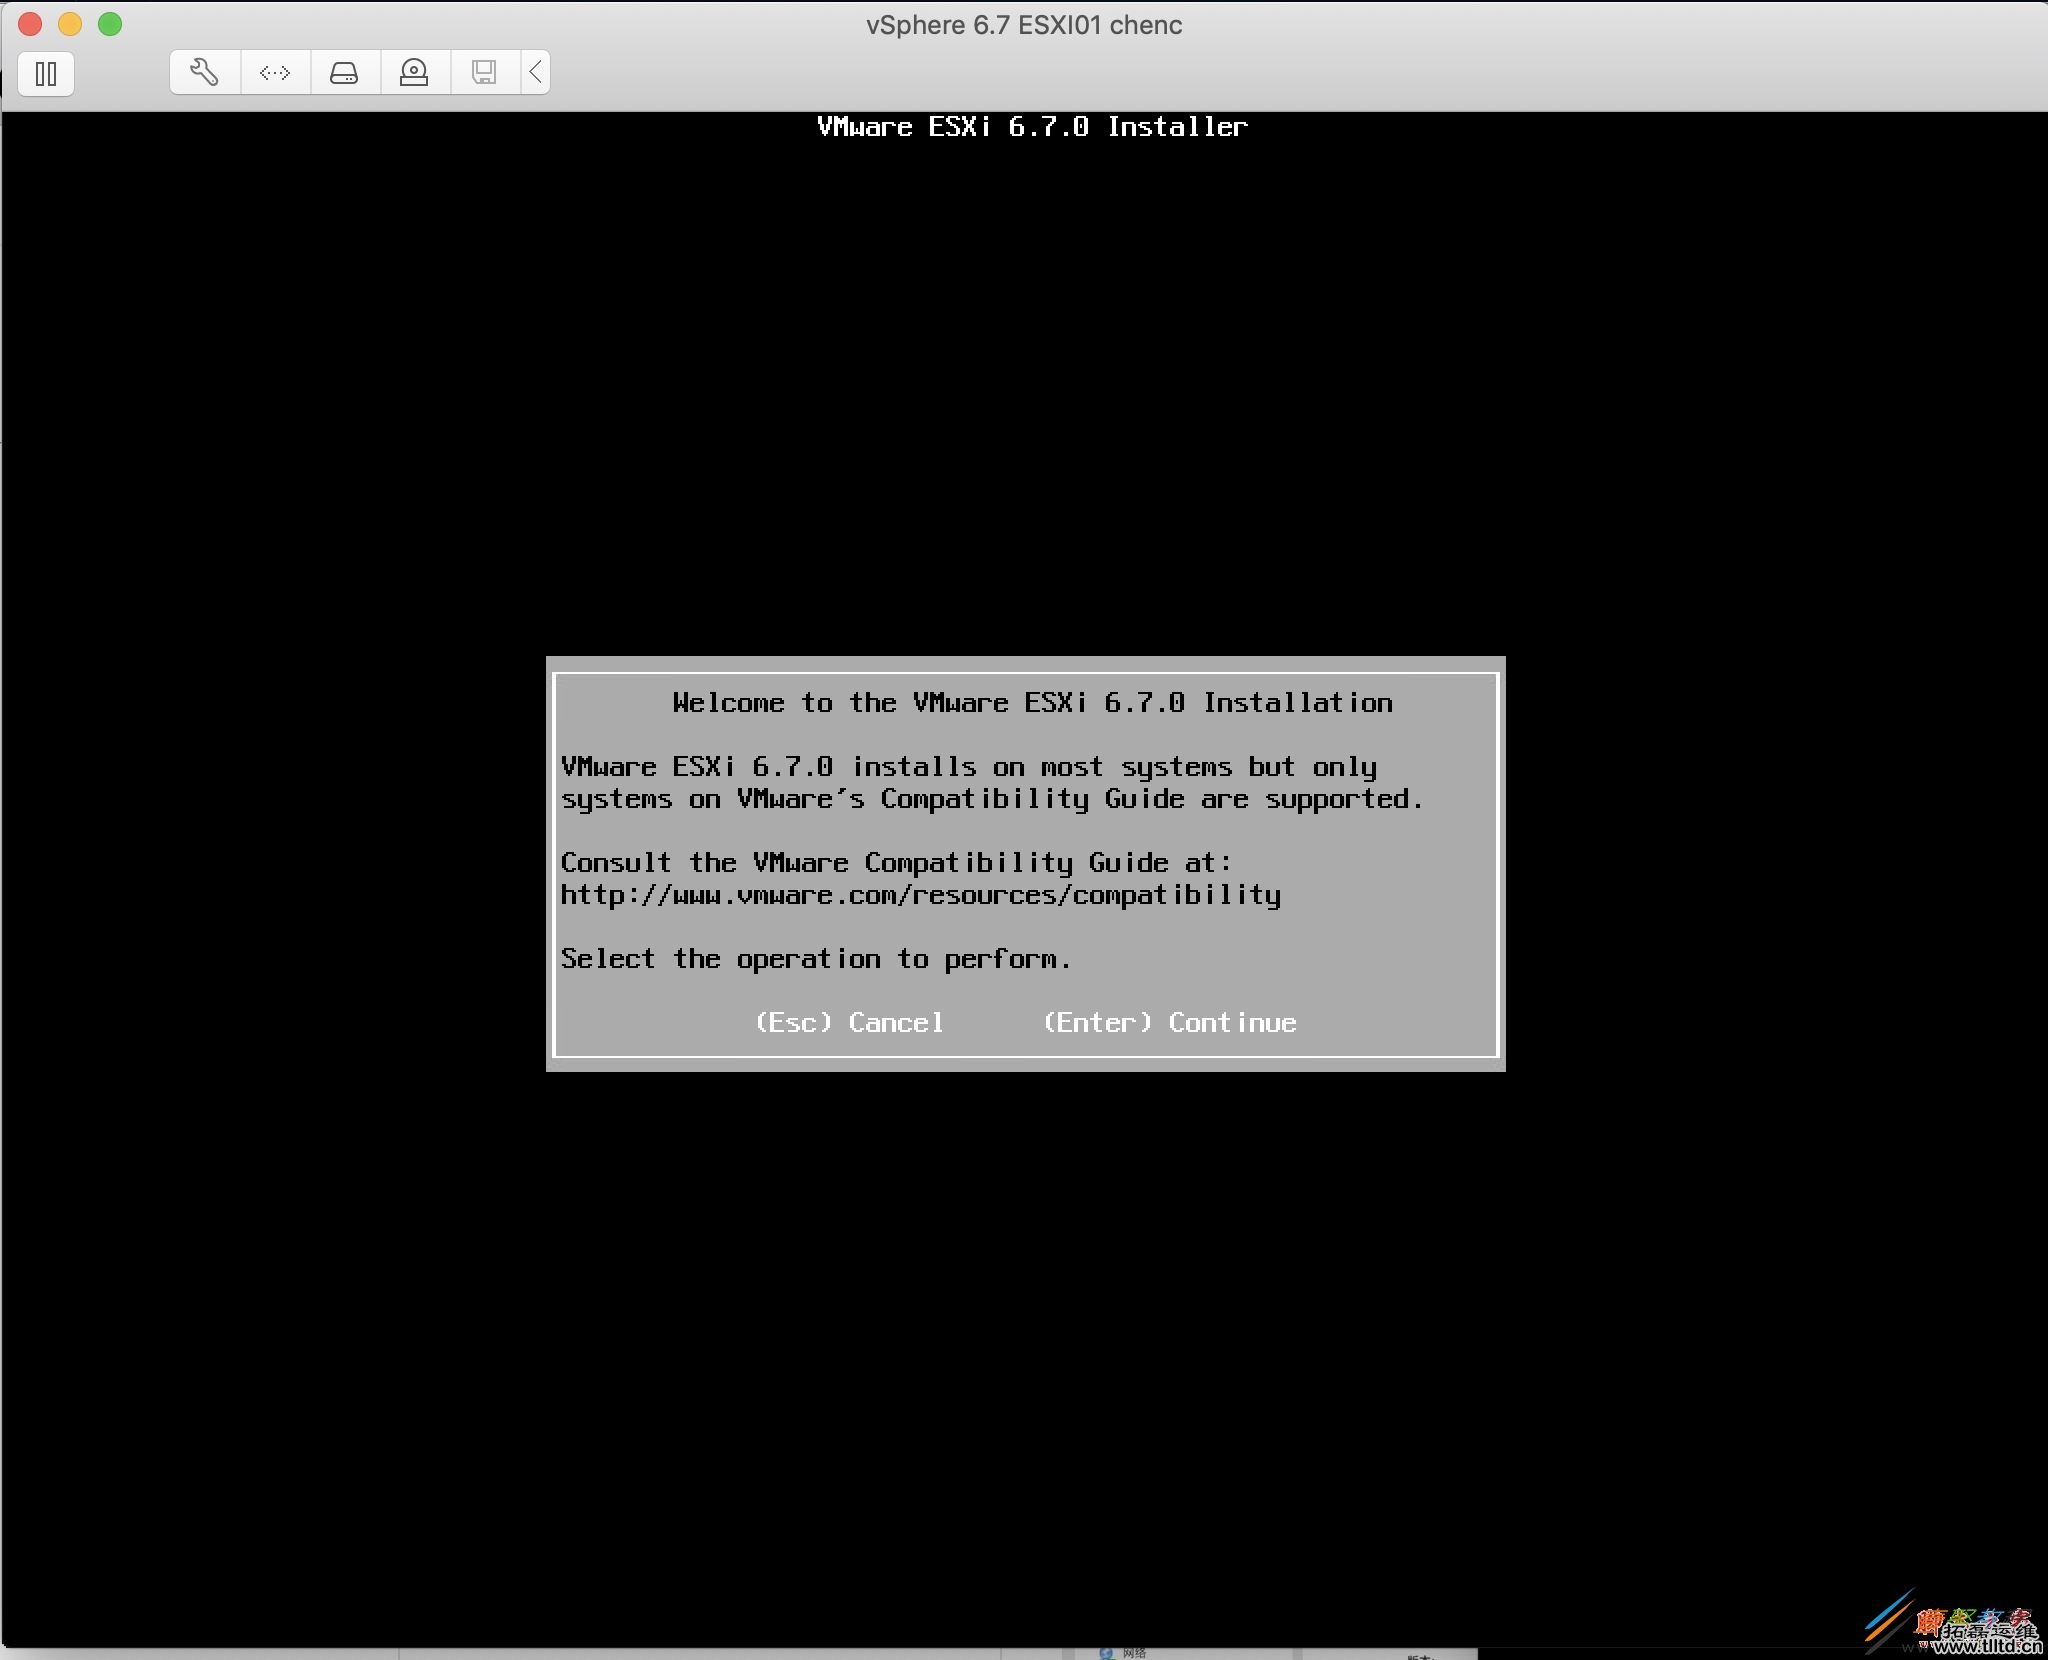Viewport: 2048px width, 1660px height.
Task: Open virtual machine settings via the wrench icon
Action: (x=204, y=71)
